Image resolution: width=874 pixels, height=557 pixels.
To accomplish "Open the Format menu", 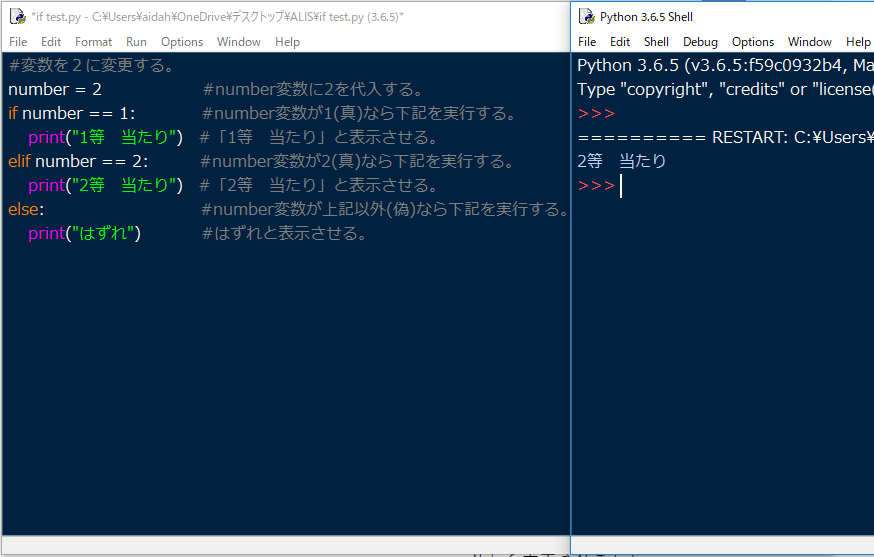I will click(93, 42).
